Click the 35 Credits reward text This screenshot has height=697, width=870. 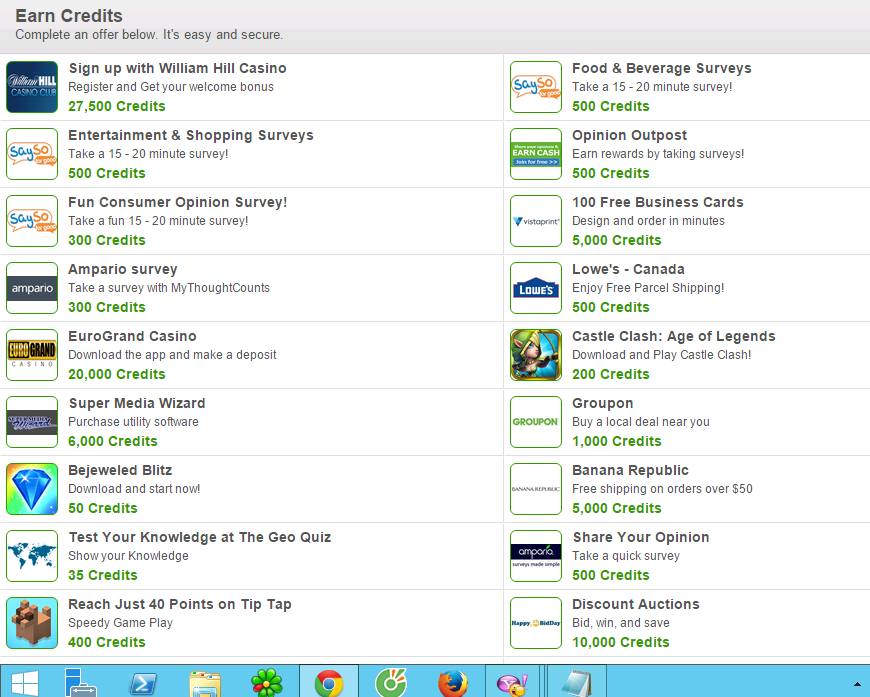tap(103, 575)
